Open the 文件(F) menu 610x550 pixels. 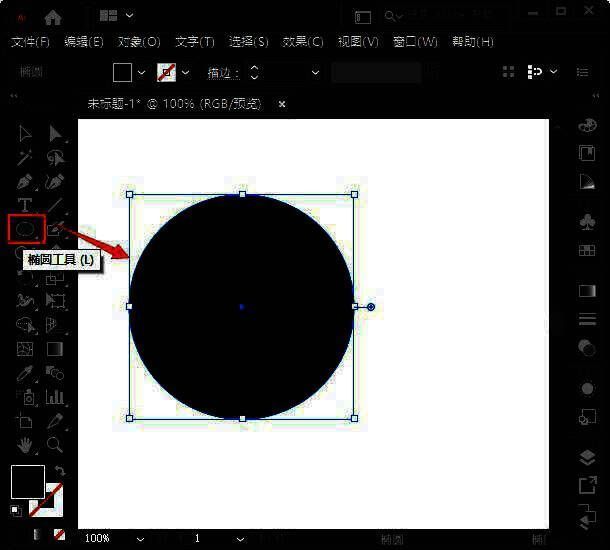(30, 42)
